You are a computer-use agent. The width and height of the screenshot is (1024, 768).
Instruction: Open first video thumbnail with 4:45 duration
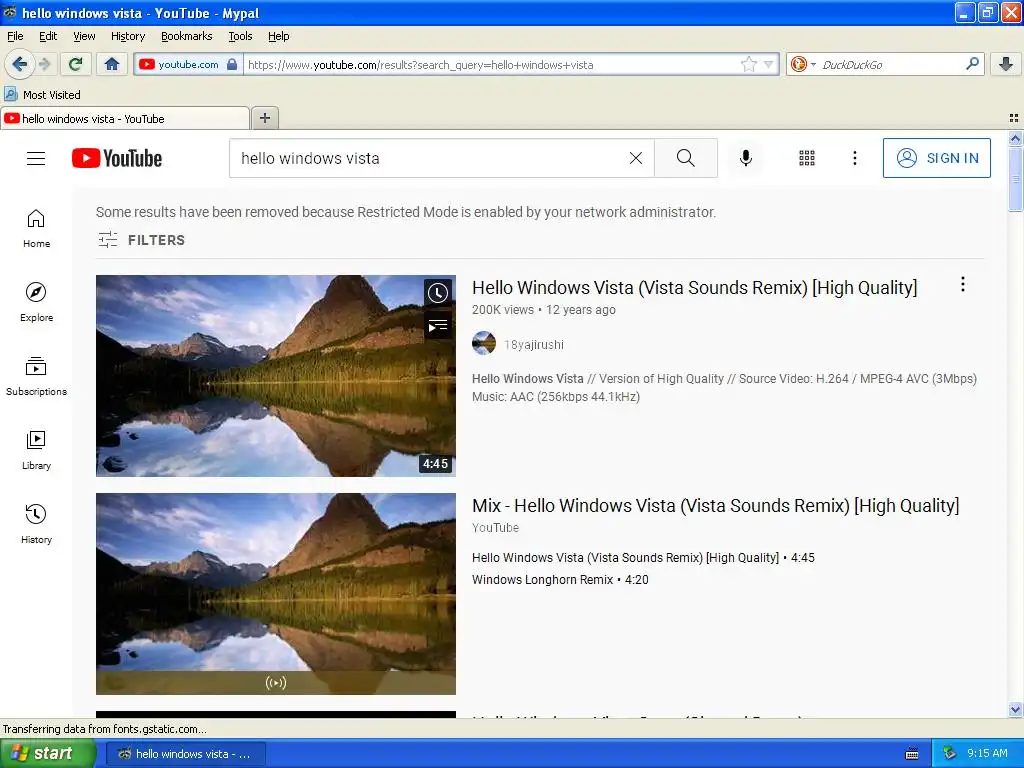[x=276, y=376]
